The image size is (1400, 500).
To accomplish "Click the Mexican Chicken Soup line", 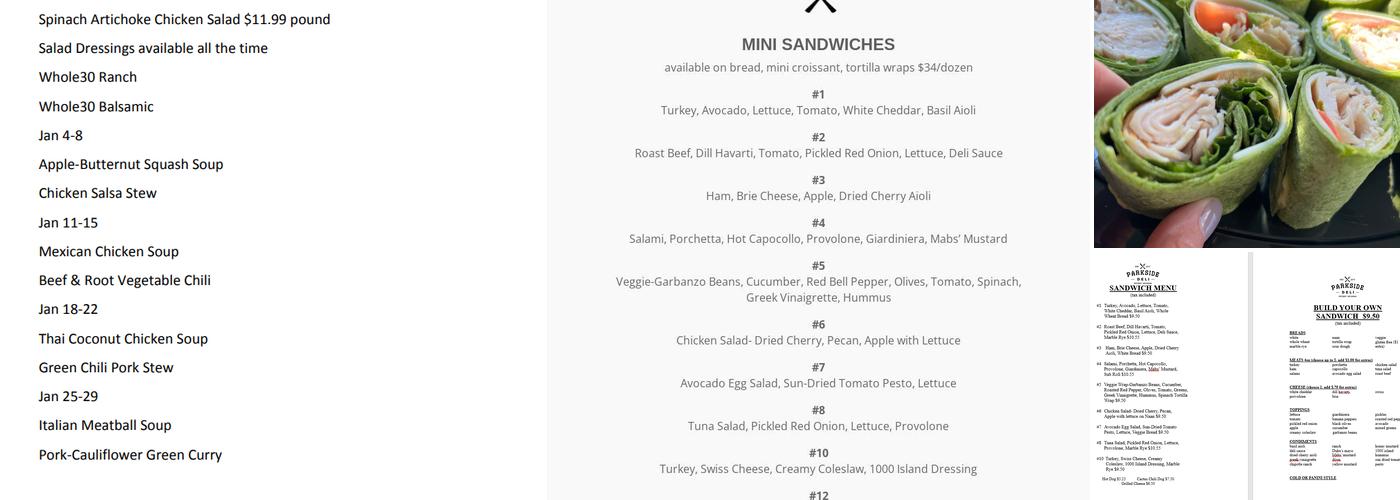I will pos(109,251).
